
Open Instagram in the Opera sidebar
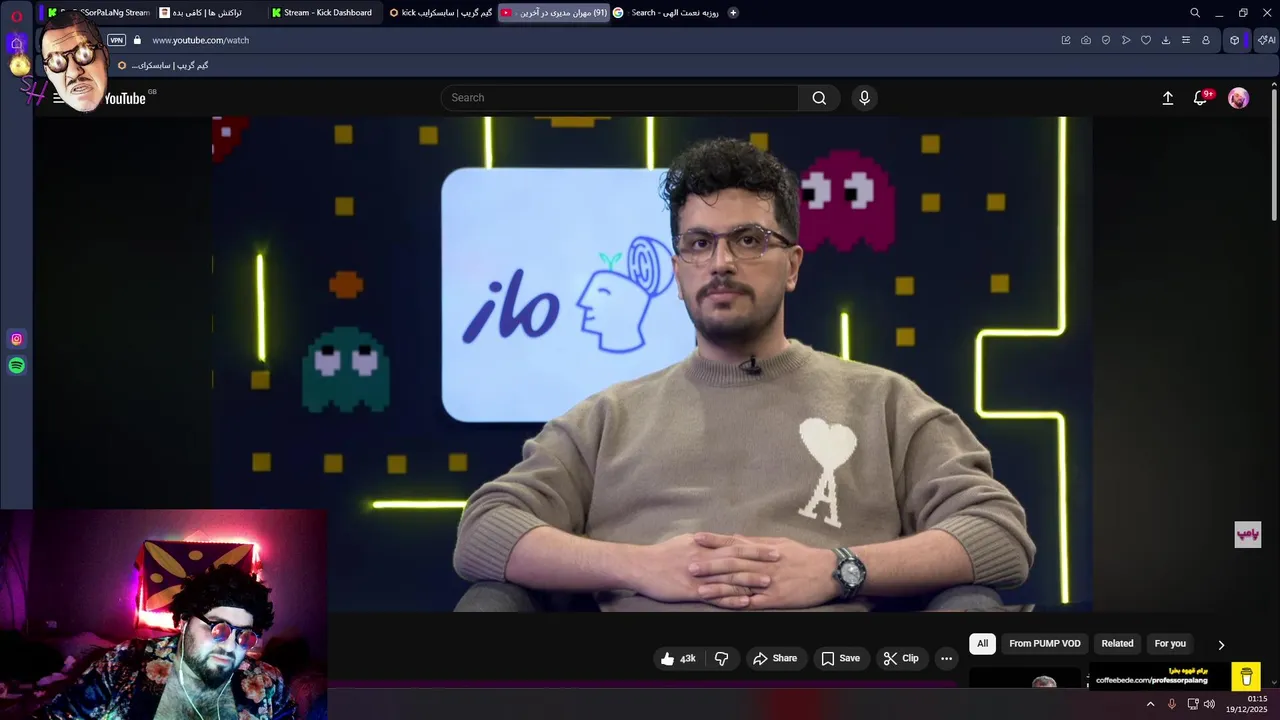[16, 339]
